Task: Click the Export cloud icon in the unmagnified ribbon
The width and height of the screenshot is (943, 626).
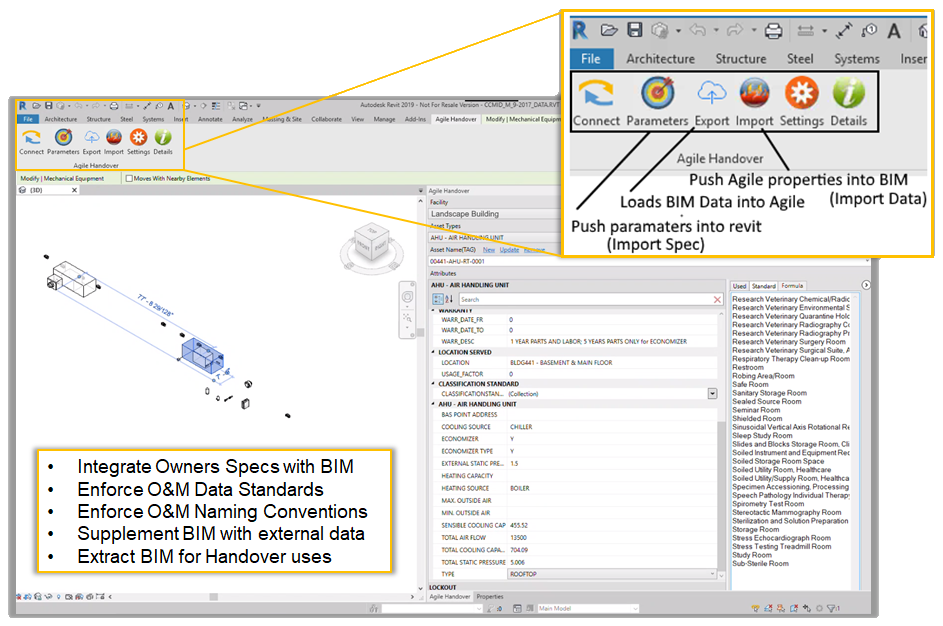Action: click(91, 137)
